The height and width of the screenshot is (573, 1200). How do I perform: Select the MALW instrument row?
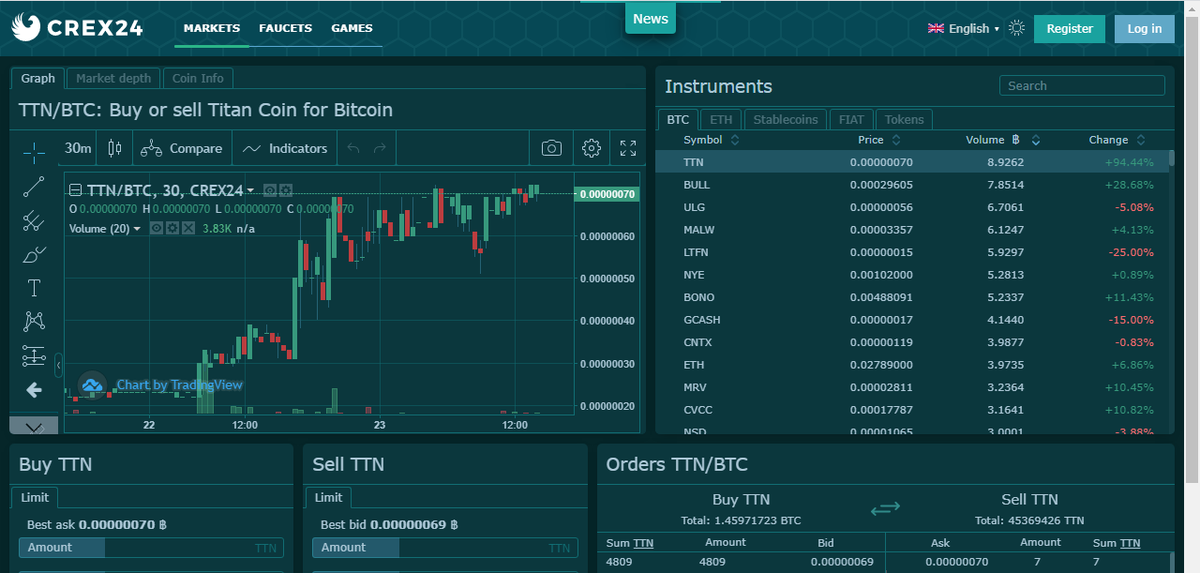[x=912, y=230]
